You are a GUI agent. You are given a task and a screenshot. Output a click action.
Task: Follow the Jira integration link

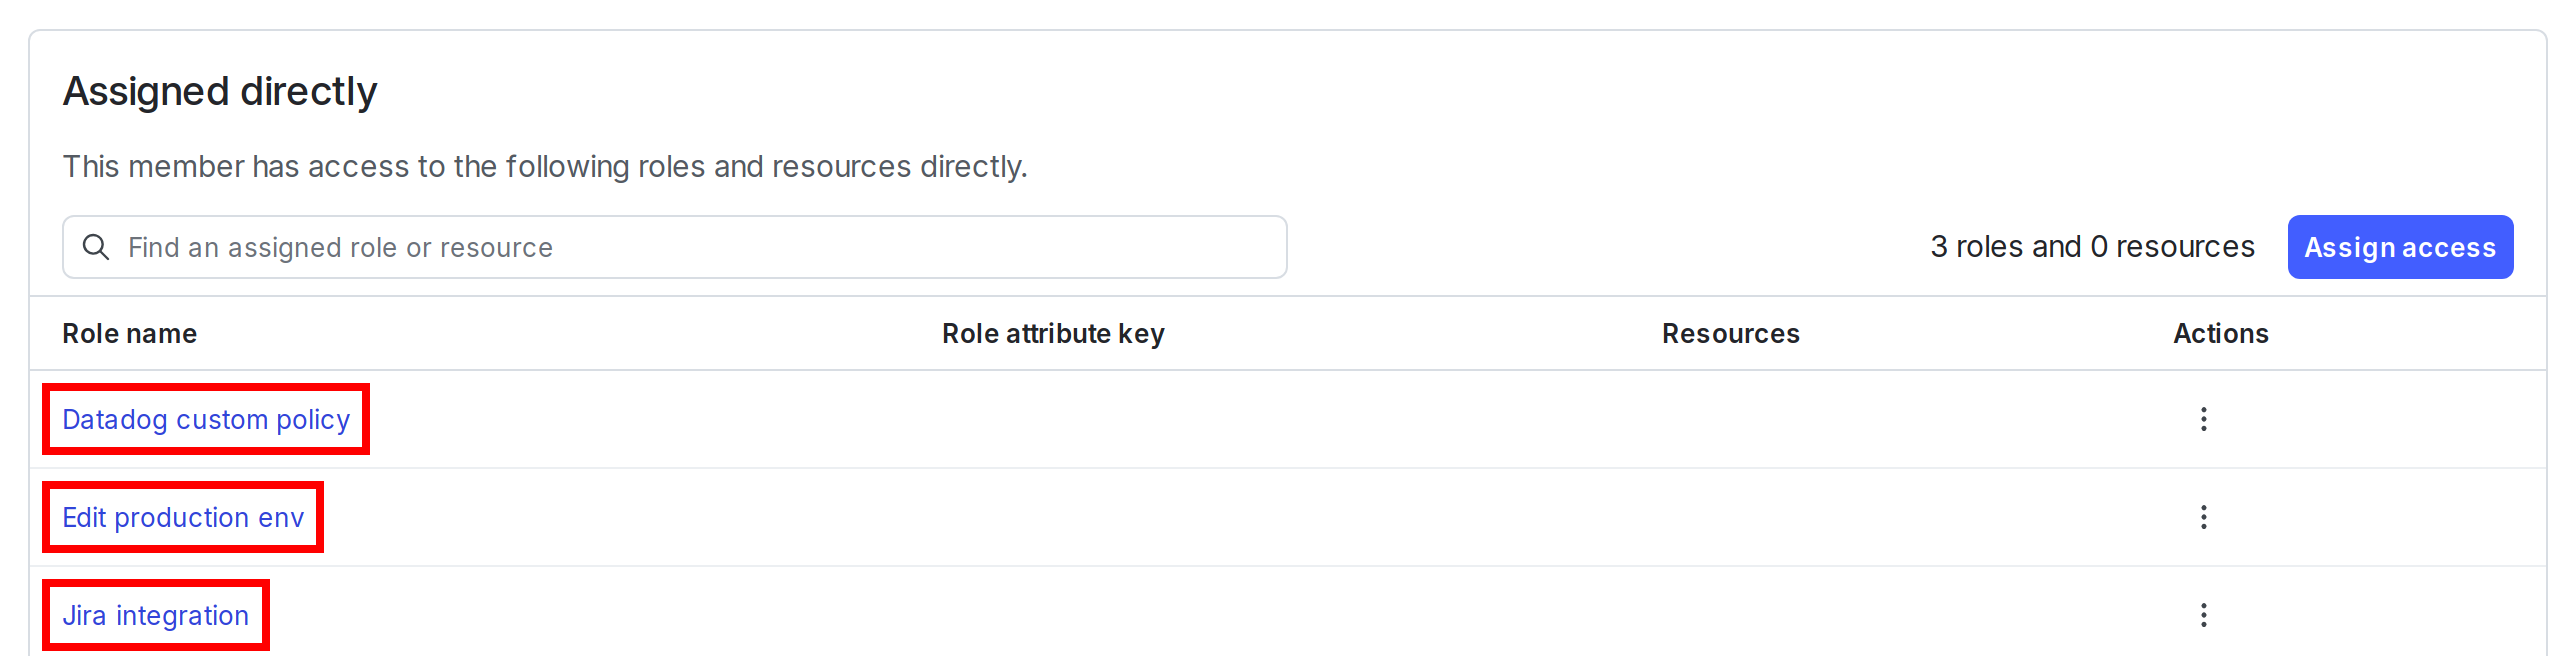156,615
